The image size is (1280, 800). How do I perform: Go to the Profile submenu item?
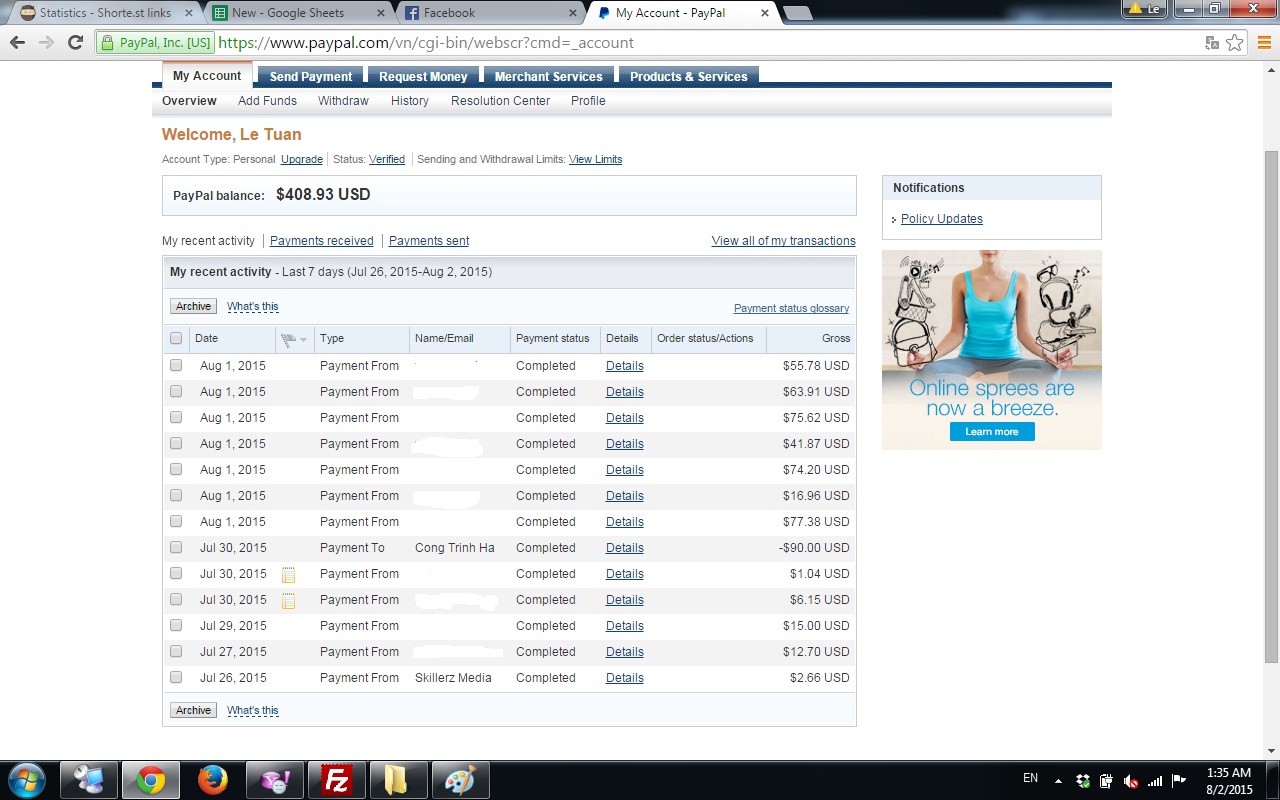click(x=588, y=101)
